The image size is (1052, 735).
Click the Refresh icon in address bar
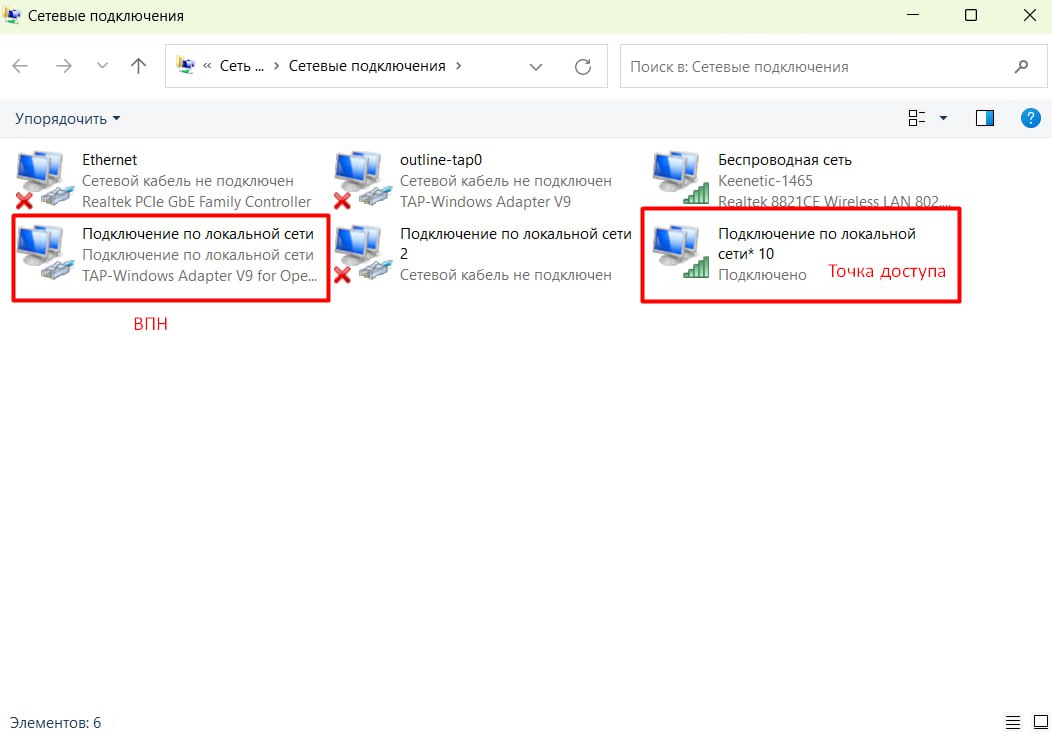click(583, 66)
